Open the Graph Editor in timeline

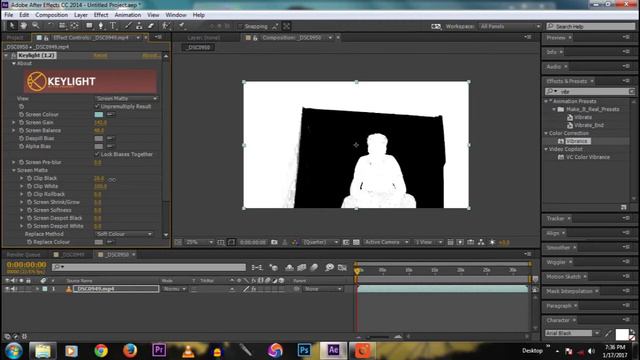click(342, 268)
